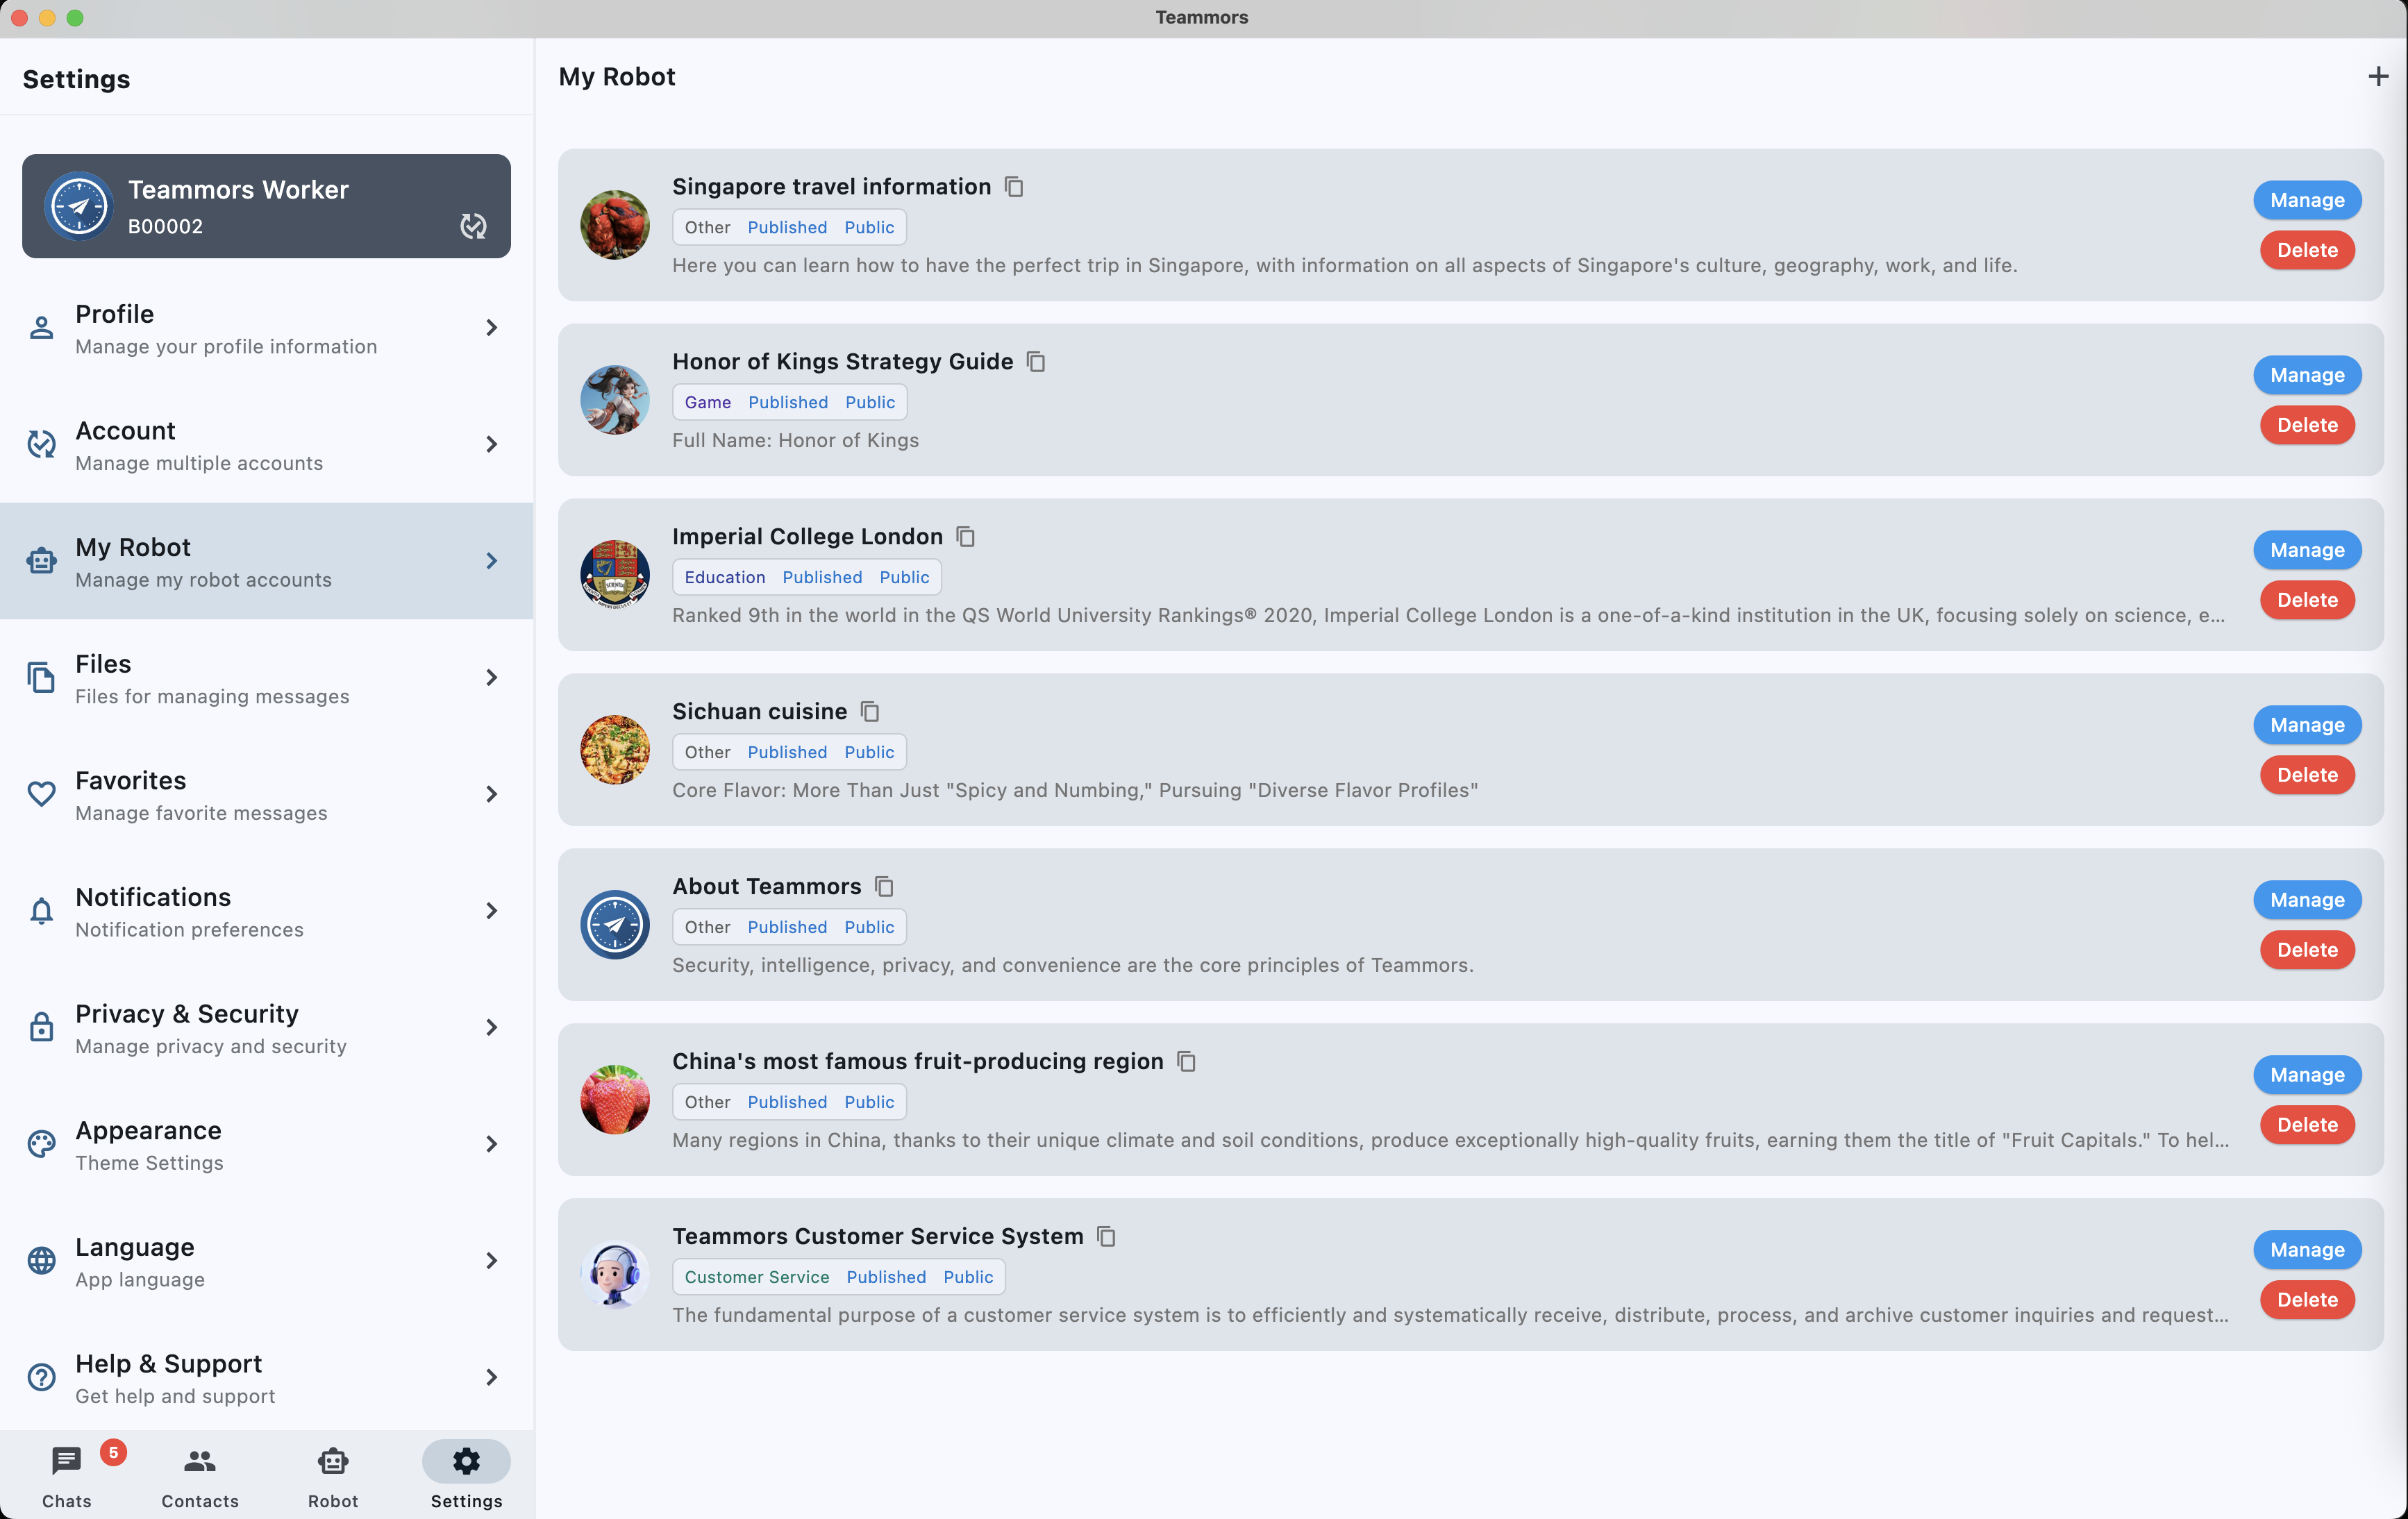Open Help & Support section
This screenshot has width=2408, height=1519.
(266, 1377)
